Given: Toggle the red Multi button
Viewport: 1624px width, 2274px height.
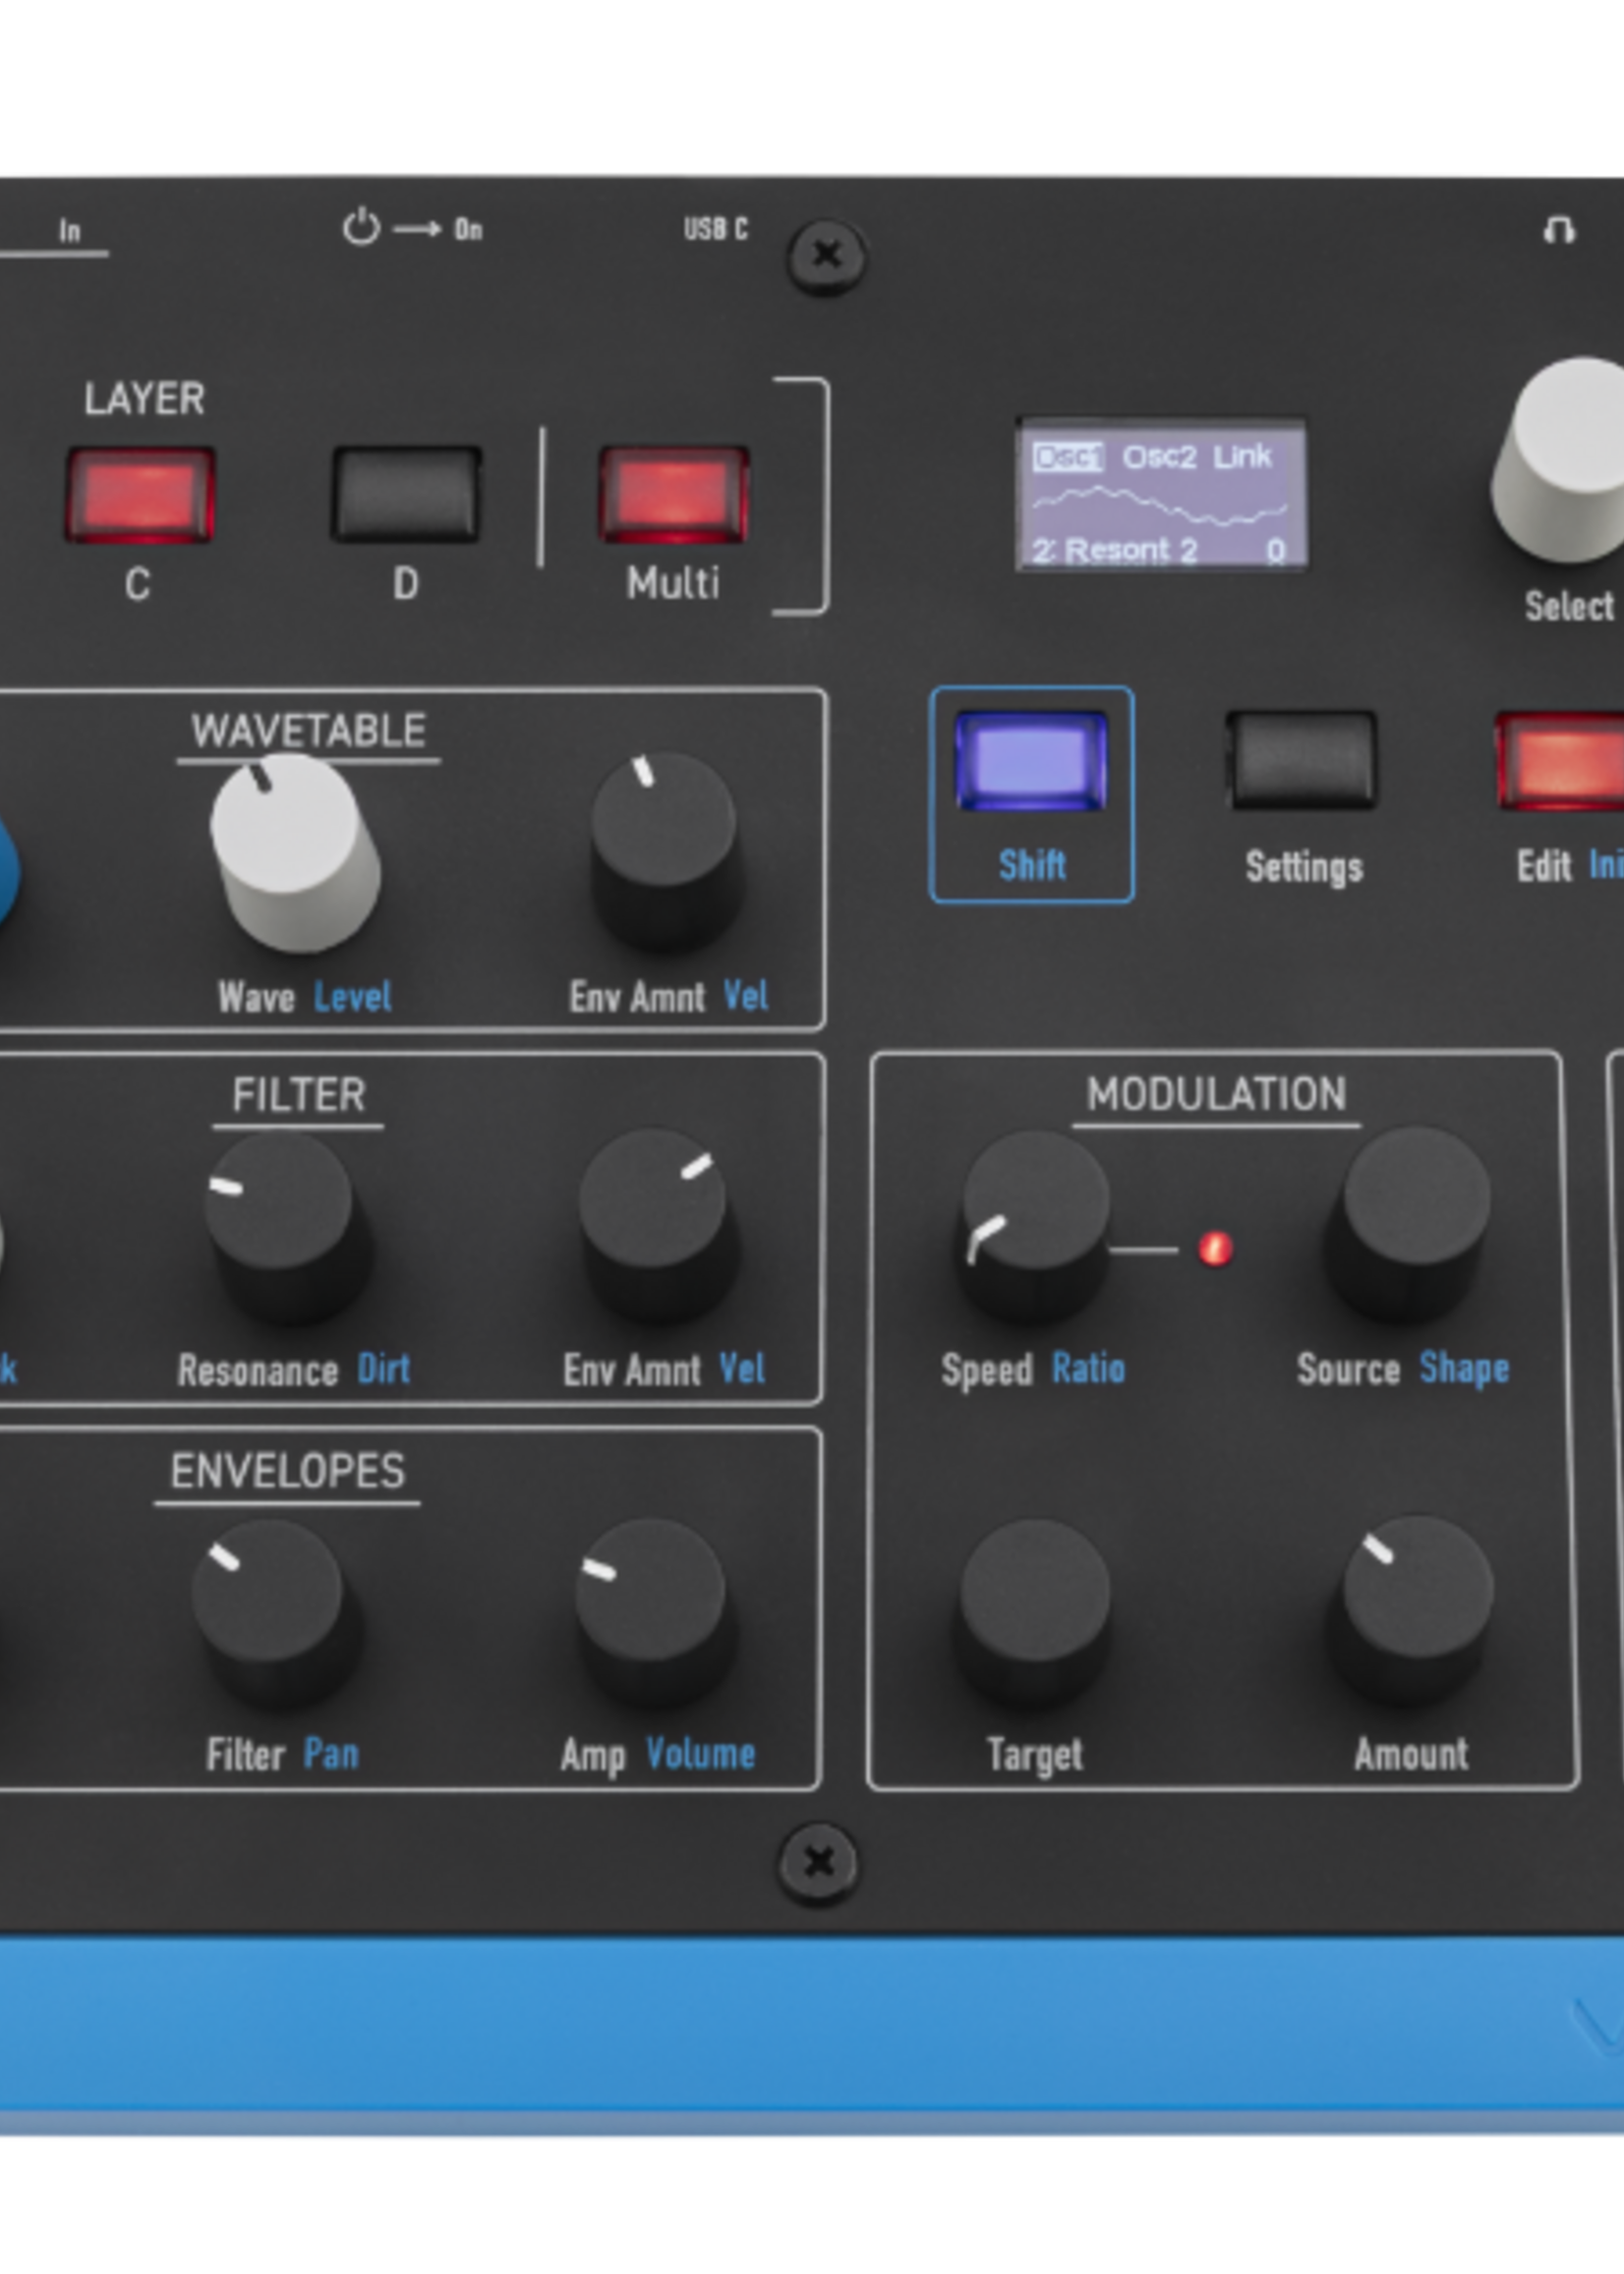Looking at the screenshot, I should coord(674,494).
